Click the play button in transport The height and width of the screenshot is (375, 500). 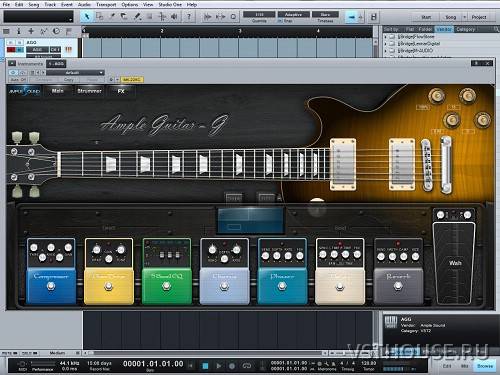tap(219, 366)
